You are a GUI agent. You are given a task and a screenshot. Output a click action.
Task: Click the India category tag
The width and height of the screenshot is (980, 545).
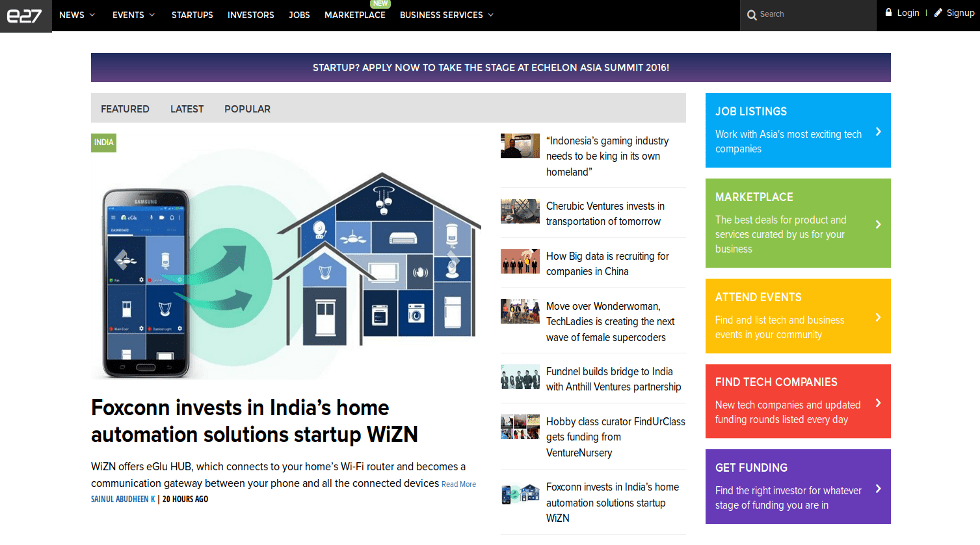104,143
